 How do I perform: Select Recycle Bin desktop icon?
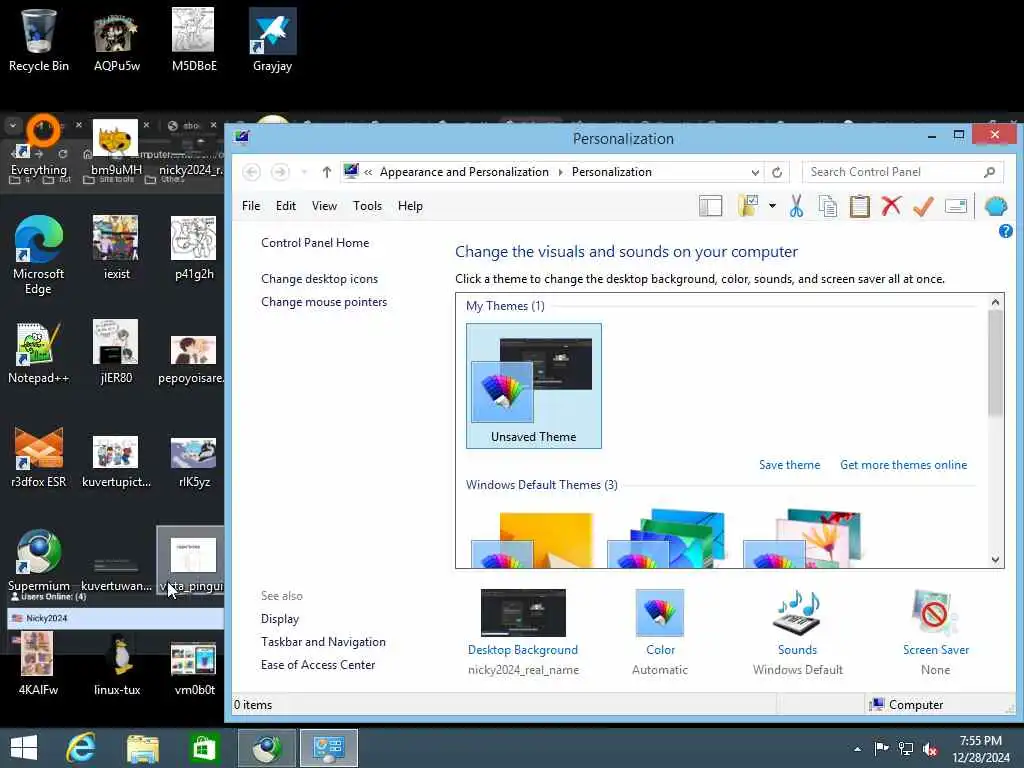click(x=39, y=40)
